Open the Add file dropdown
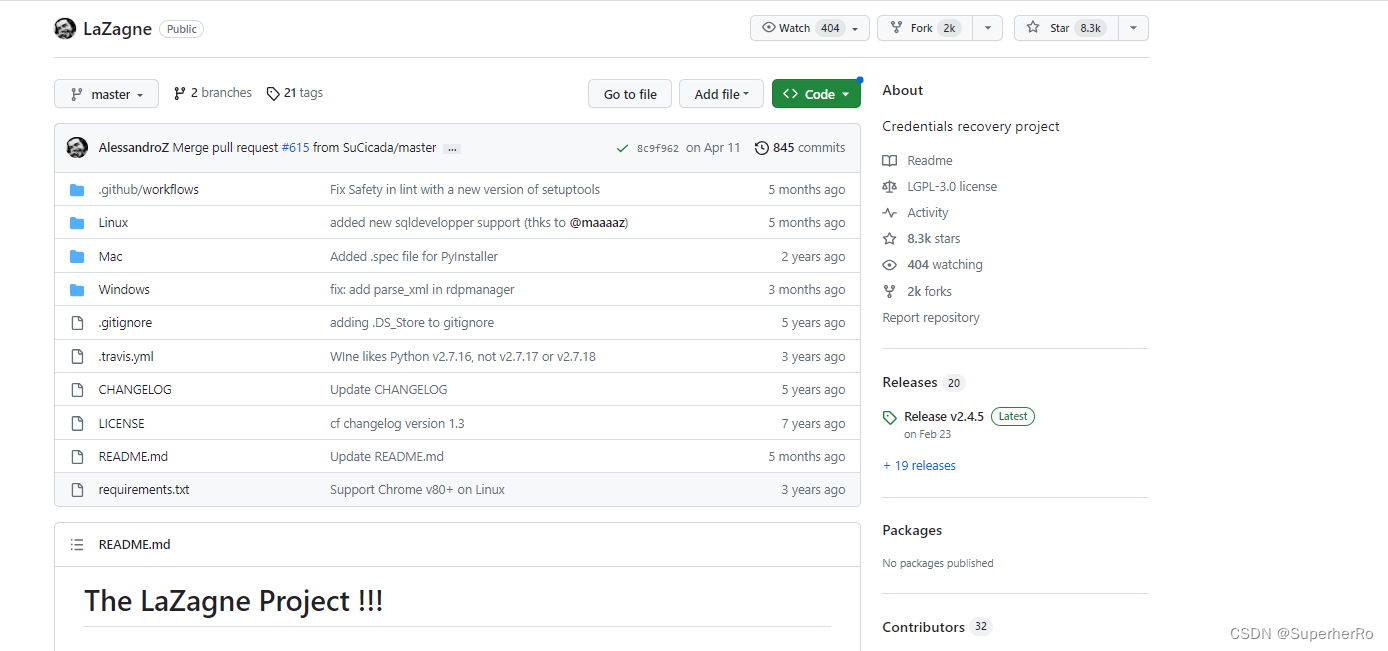The width and height of the screenshot is (1388, 651). click(721, 94)
